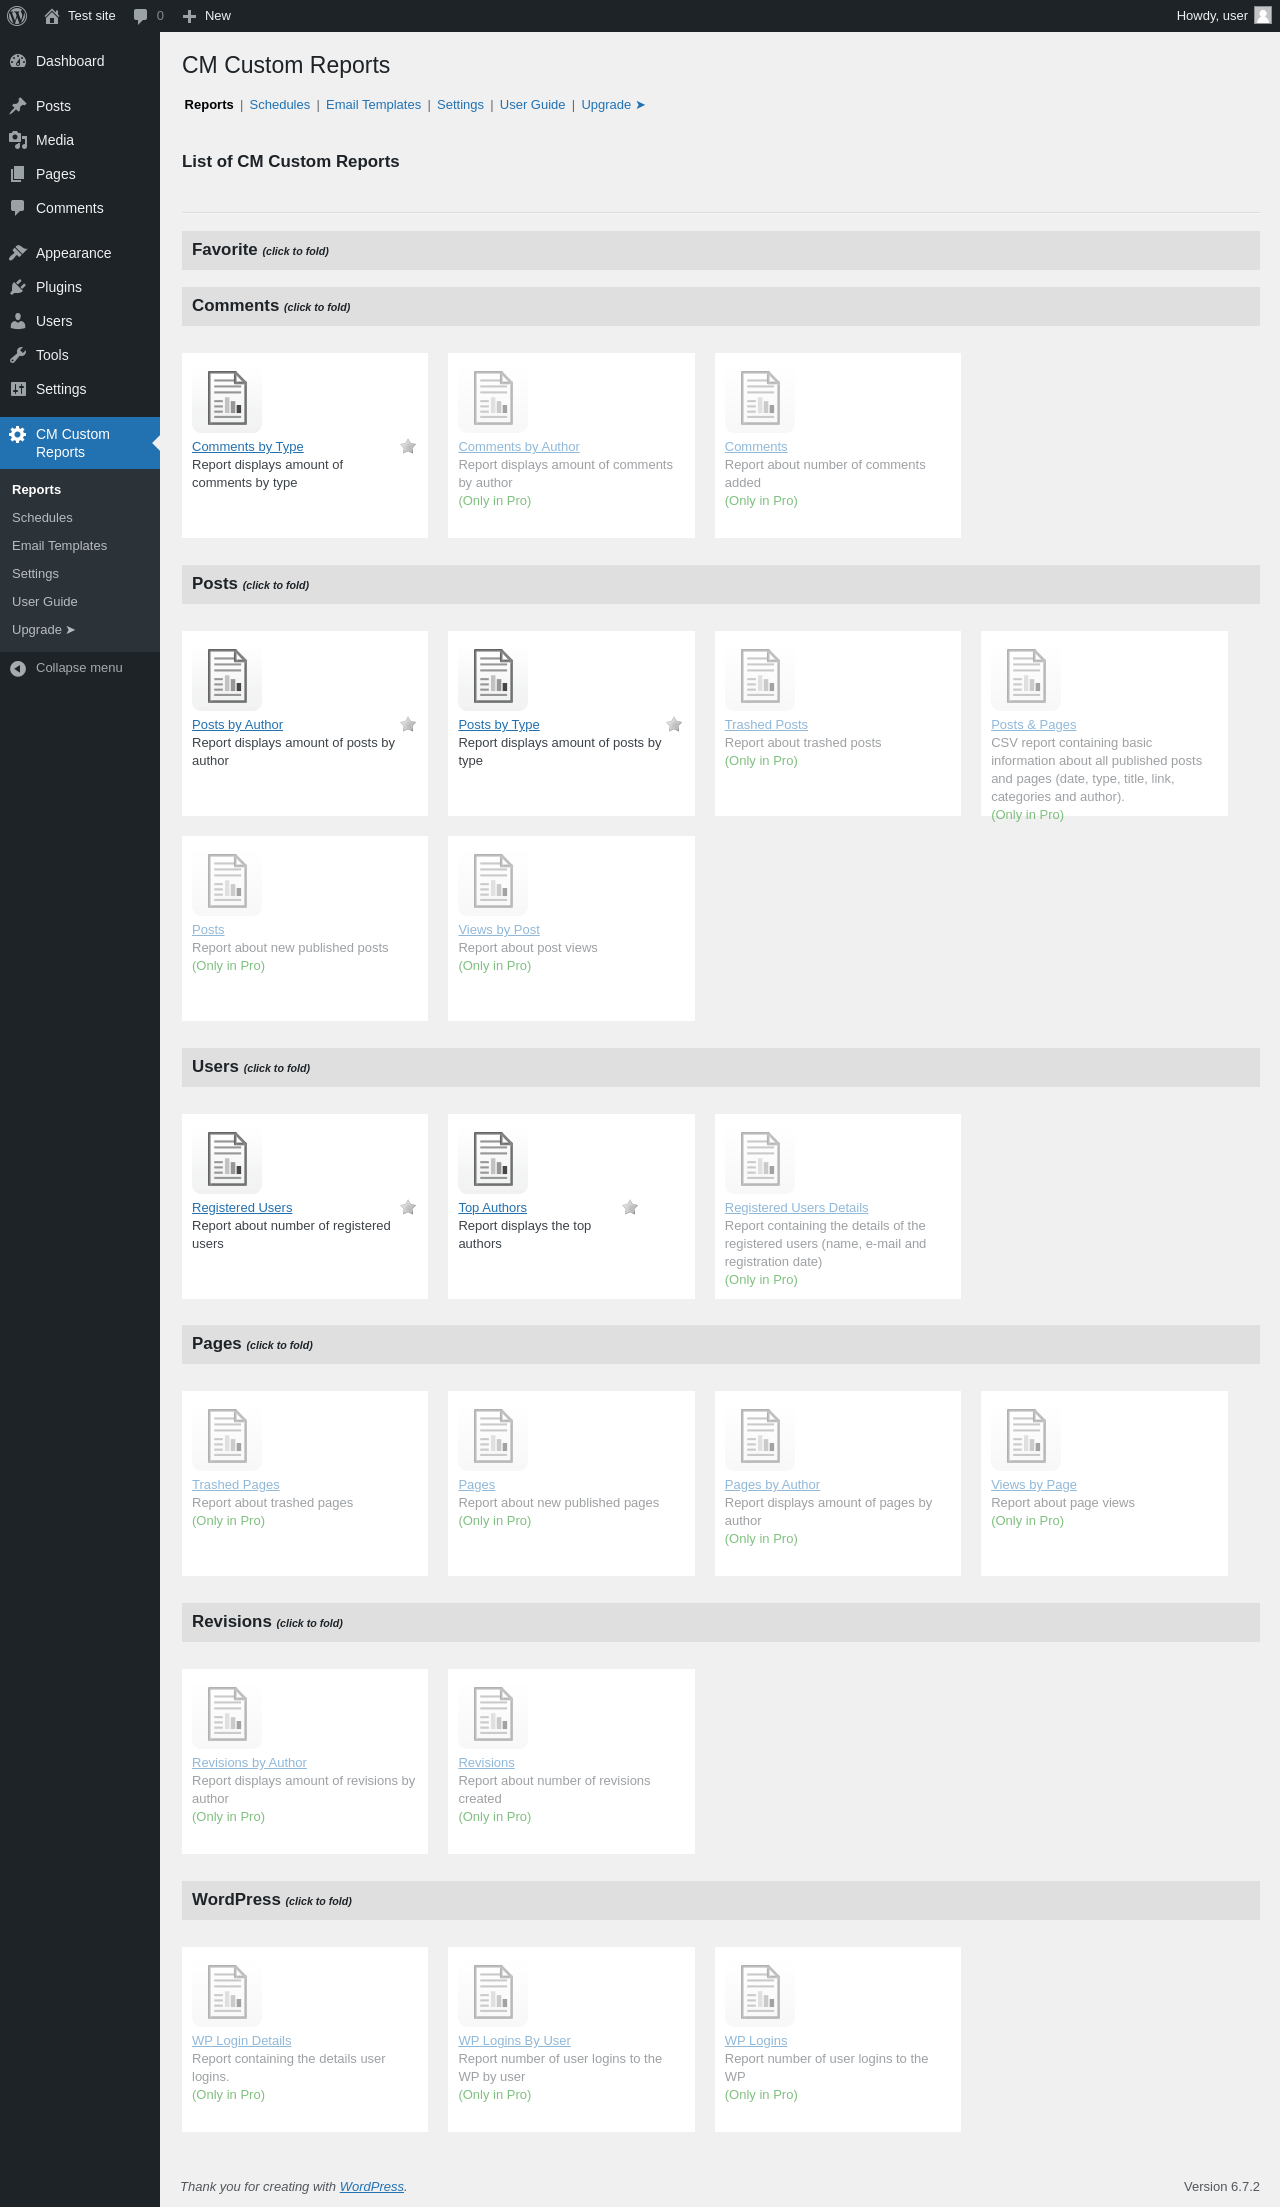The width and height of the screenshot is (1280, 2207).
Task: Open the Posts by Author report icon
Action: pyautogui.click(x=227, y=676)
